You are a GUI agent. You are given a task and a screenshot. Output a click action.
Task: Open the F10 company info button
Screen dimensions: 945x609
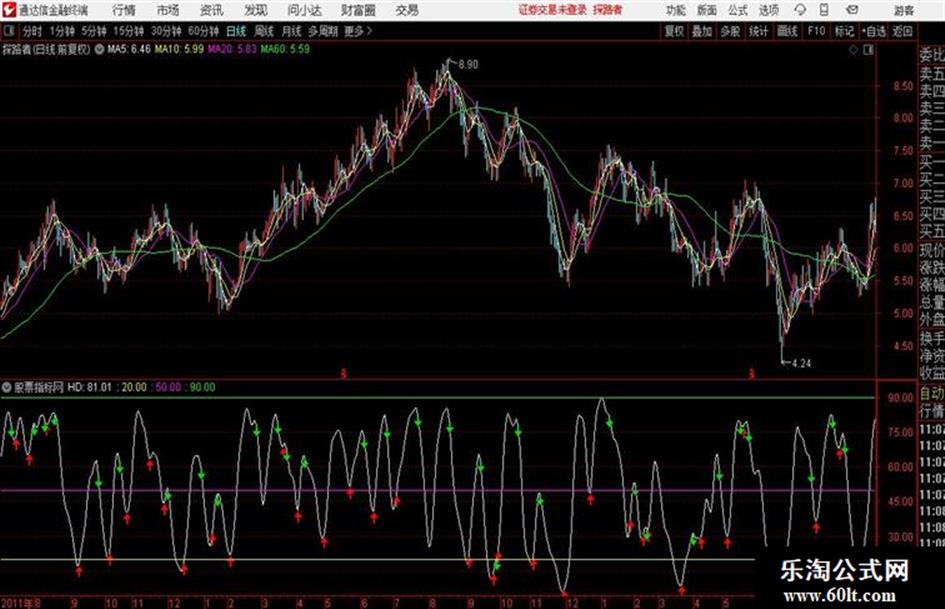point(816,31)
